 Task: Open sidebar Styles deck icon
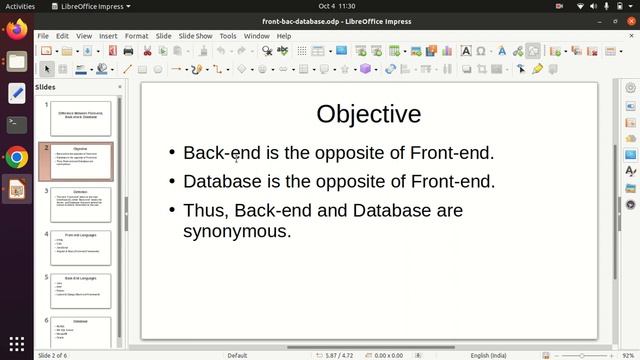[x=630, y=171]
